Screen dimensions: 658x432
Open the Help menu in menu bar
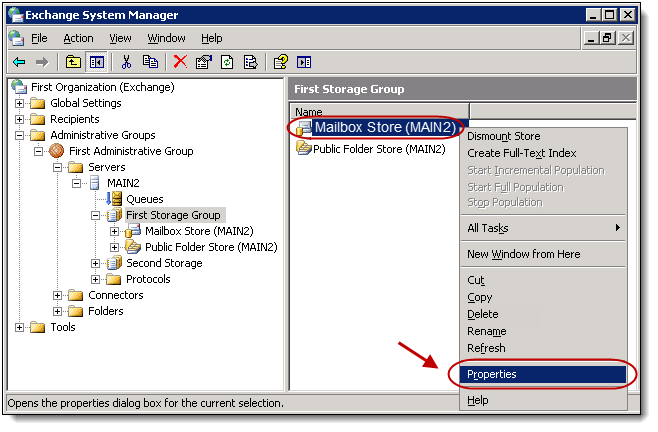[x=212, y=38]
